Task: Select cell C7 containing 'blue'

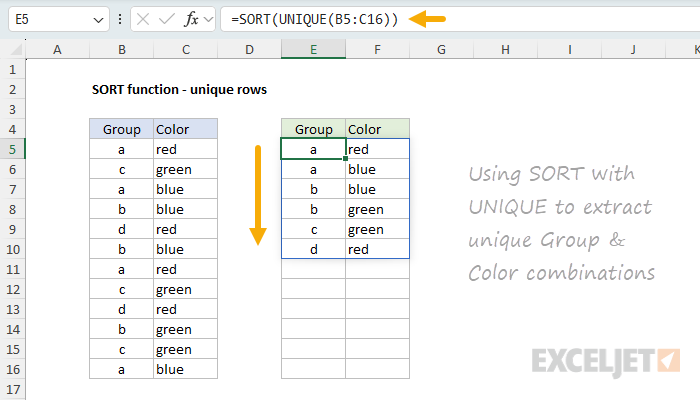Action: pos(186,189)
